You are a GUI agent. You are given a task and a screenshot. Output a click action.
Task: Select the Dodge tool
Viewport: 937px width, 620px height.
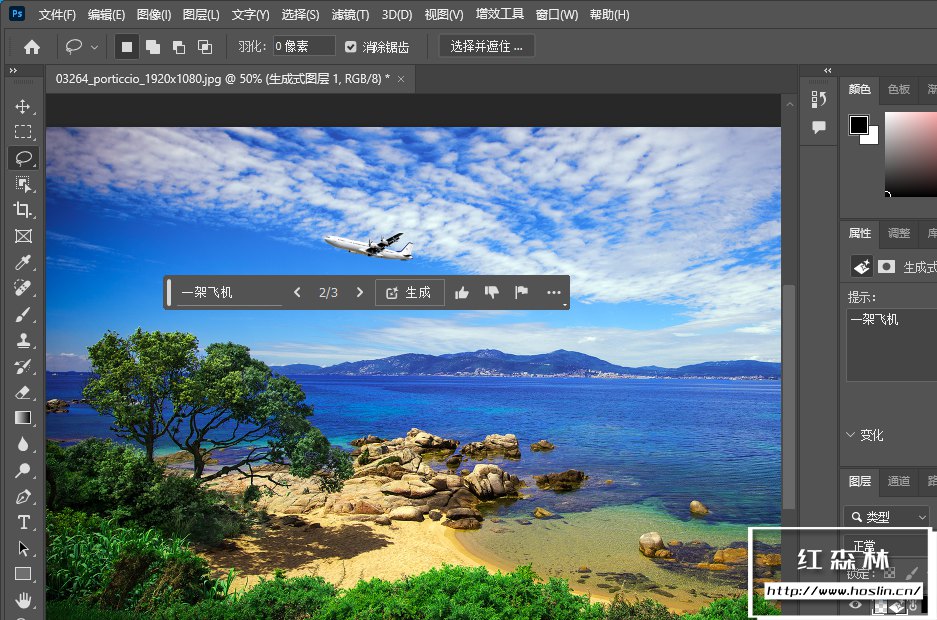pos(23,471)
